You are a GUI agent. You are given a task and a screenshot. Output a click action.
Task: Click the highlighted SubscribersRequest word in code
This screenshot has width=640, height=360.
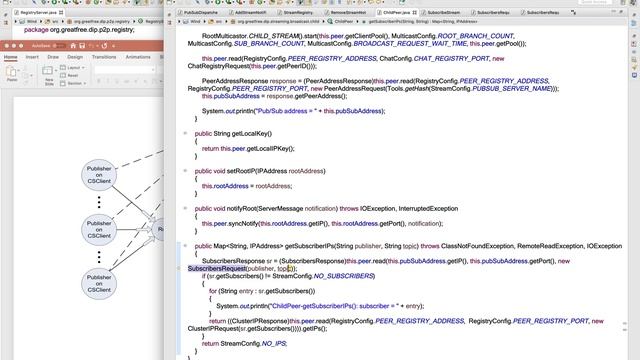tap(217, 269)
